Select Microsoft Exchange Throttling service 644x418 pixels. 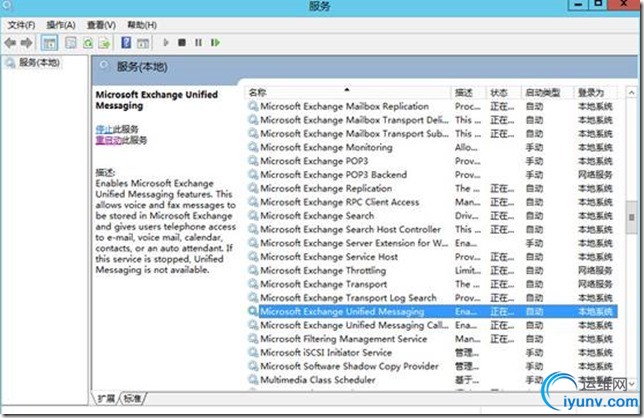tap(431, 271)
